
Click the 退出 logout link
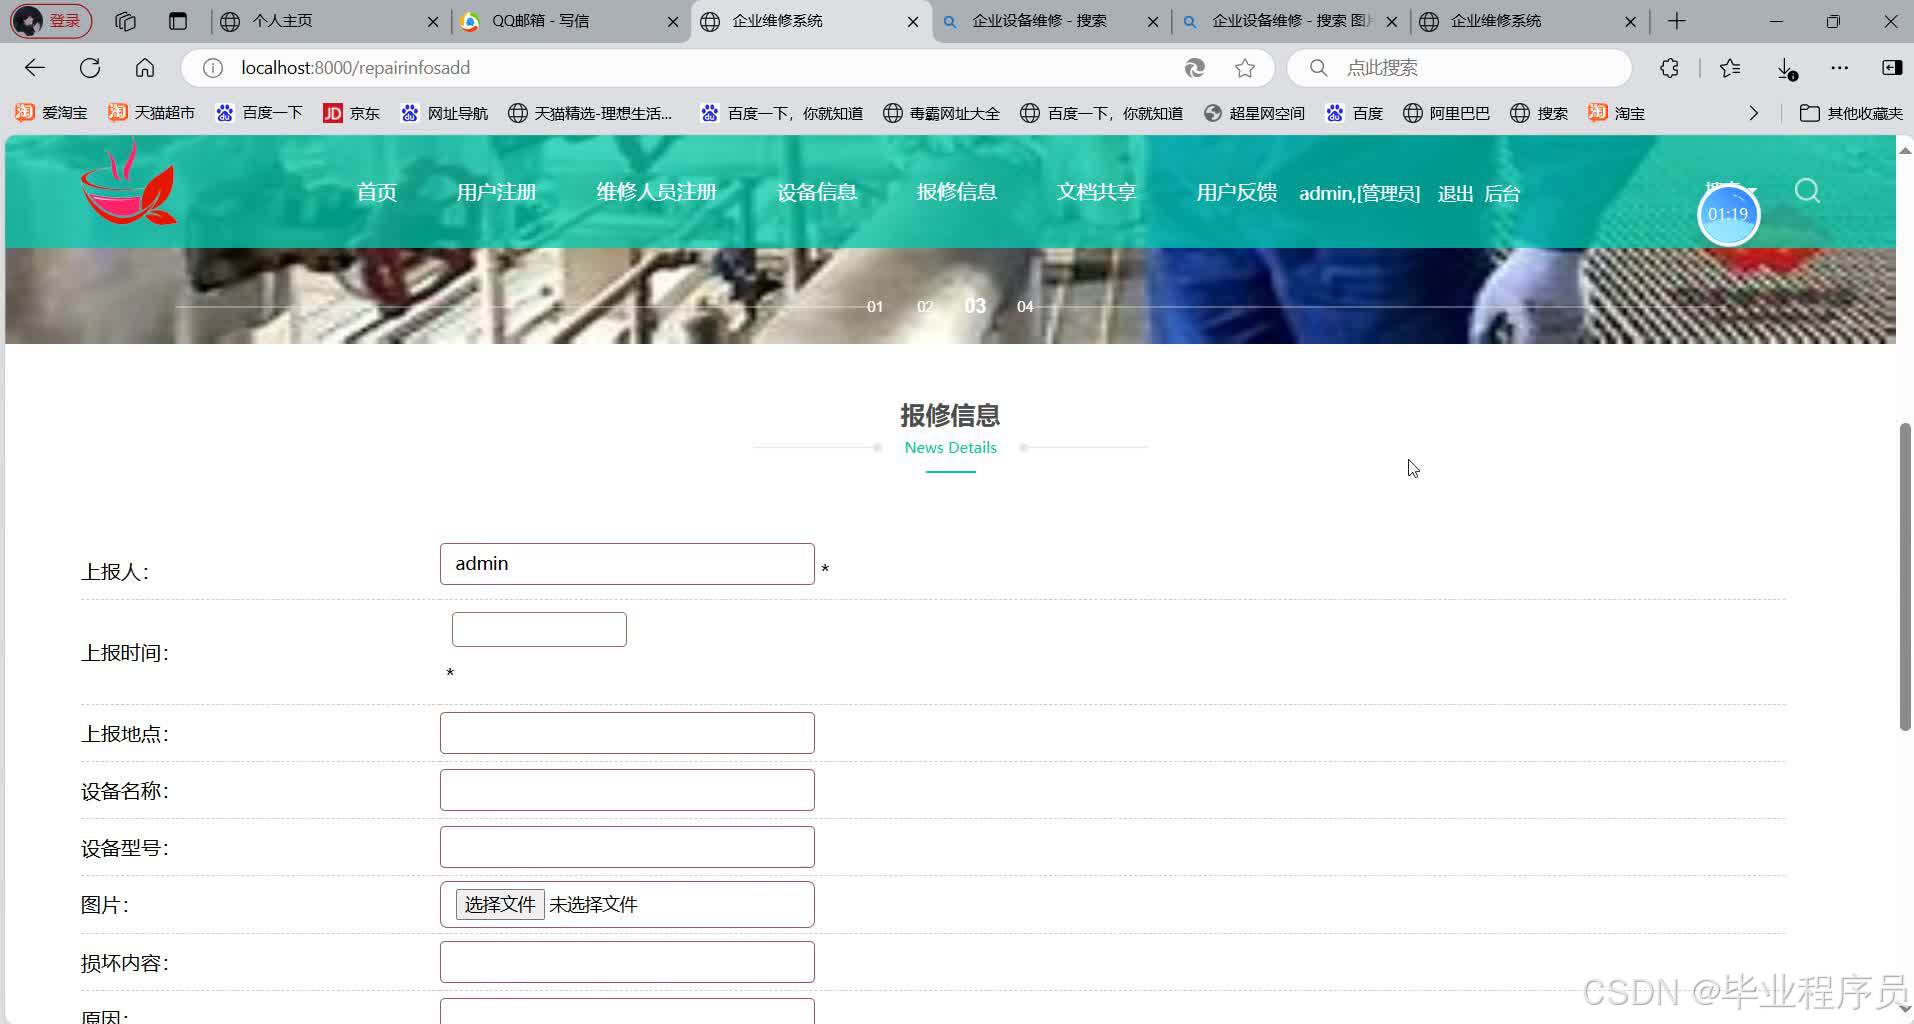(x=1453, y=193)
